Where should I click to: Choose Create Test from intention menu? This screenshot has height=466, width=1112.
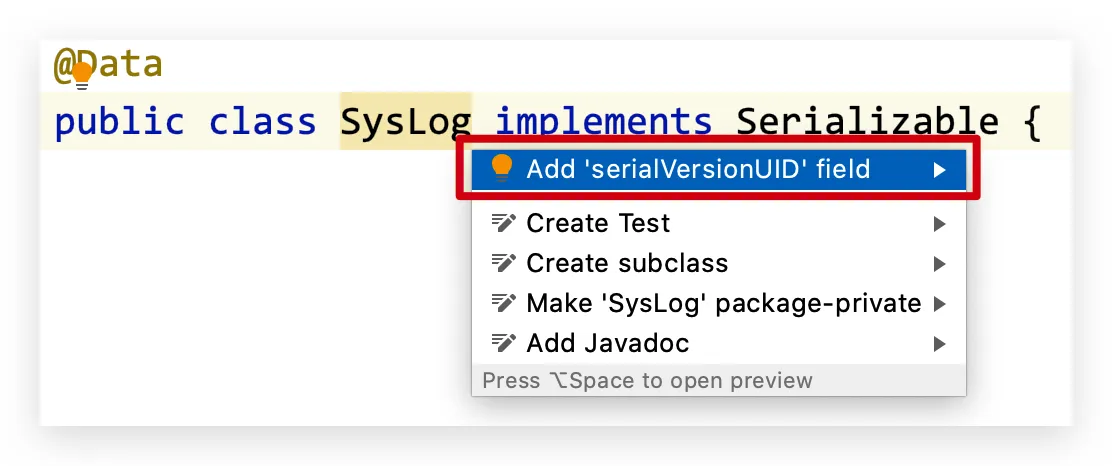tap(718, 223)
